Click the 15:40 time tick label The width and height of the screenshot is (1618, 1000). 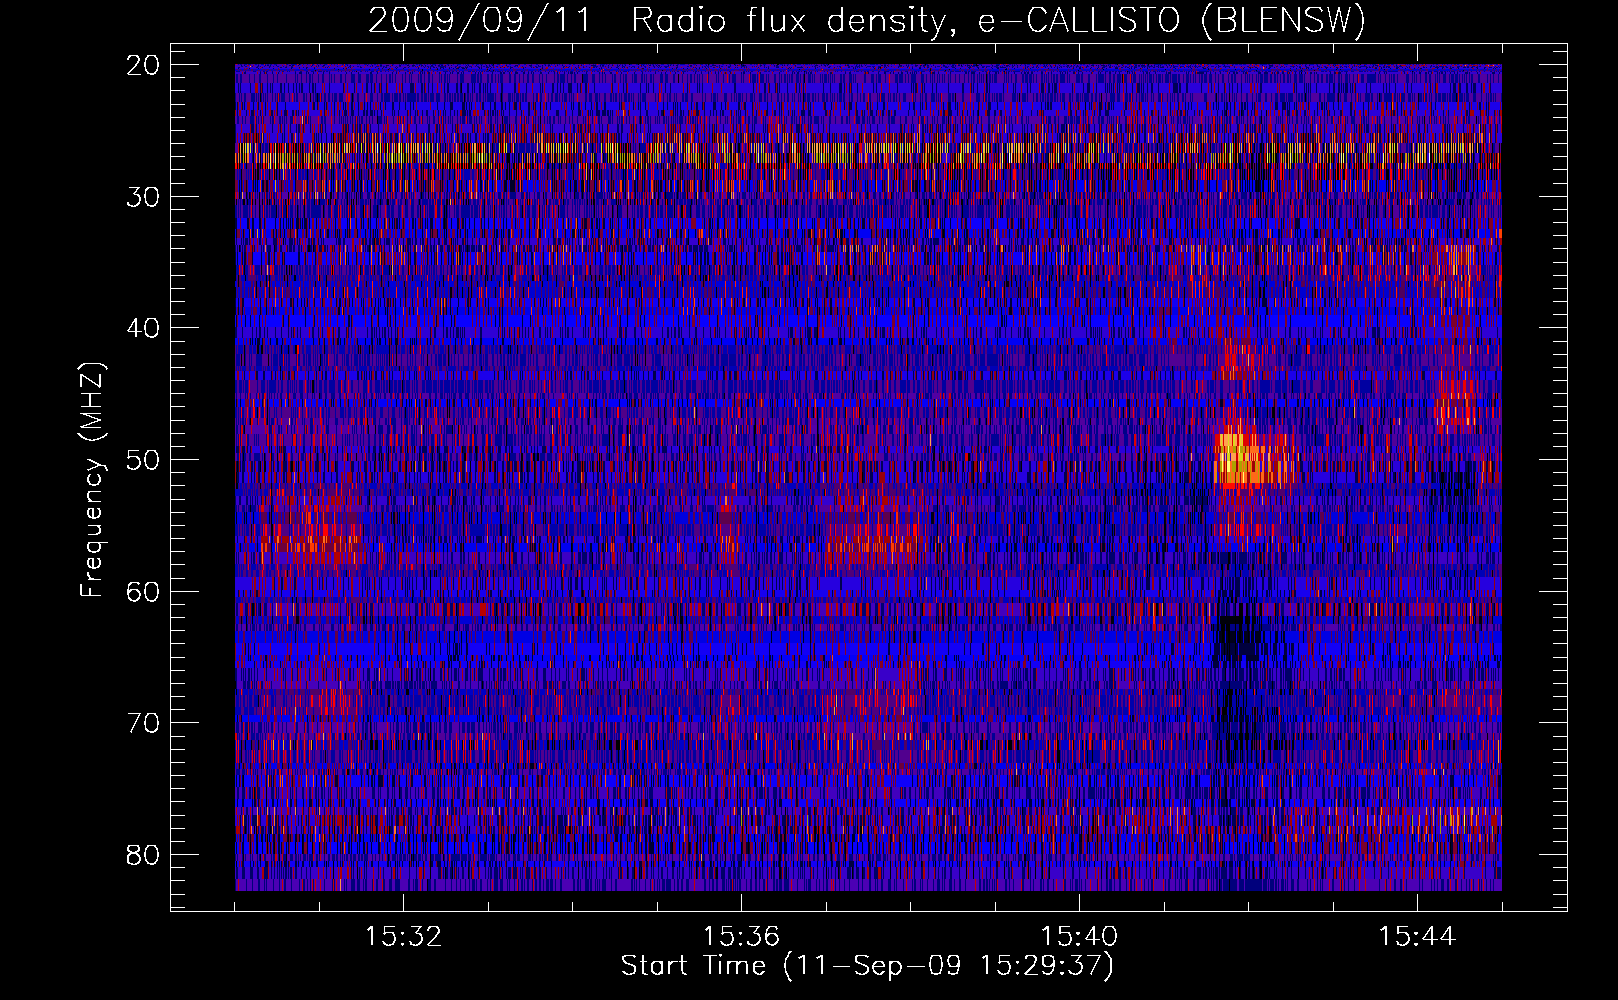[1079, 937]
